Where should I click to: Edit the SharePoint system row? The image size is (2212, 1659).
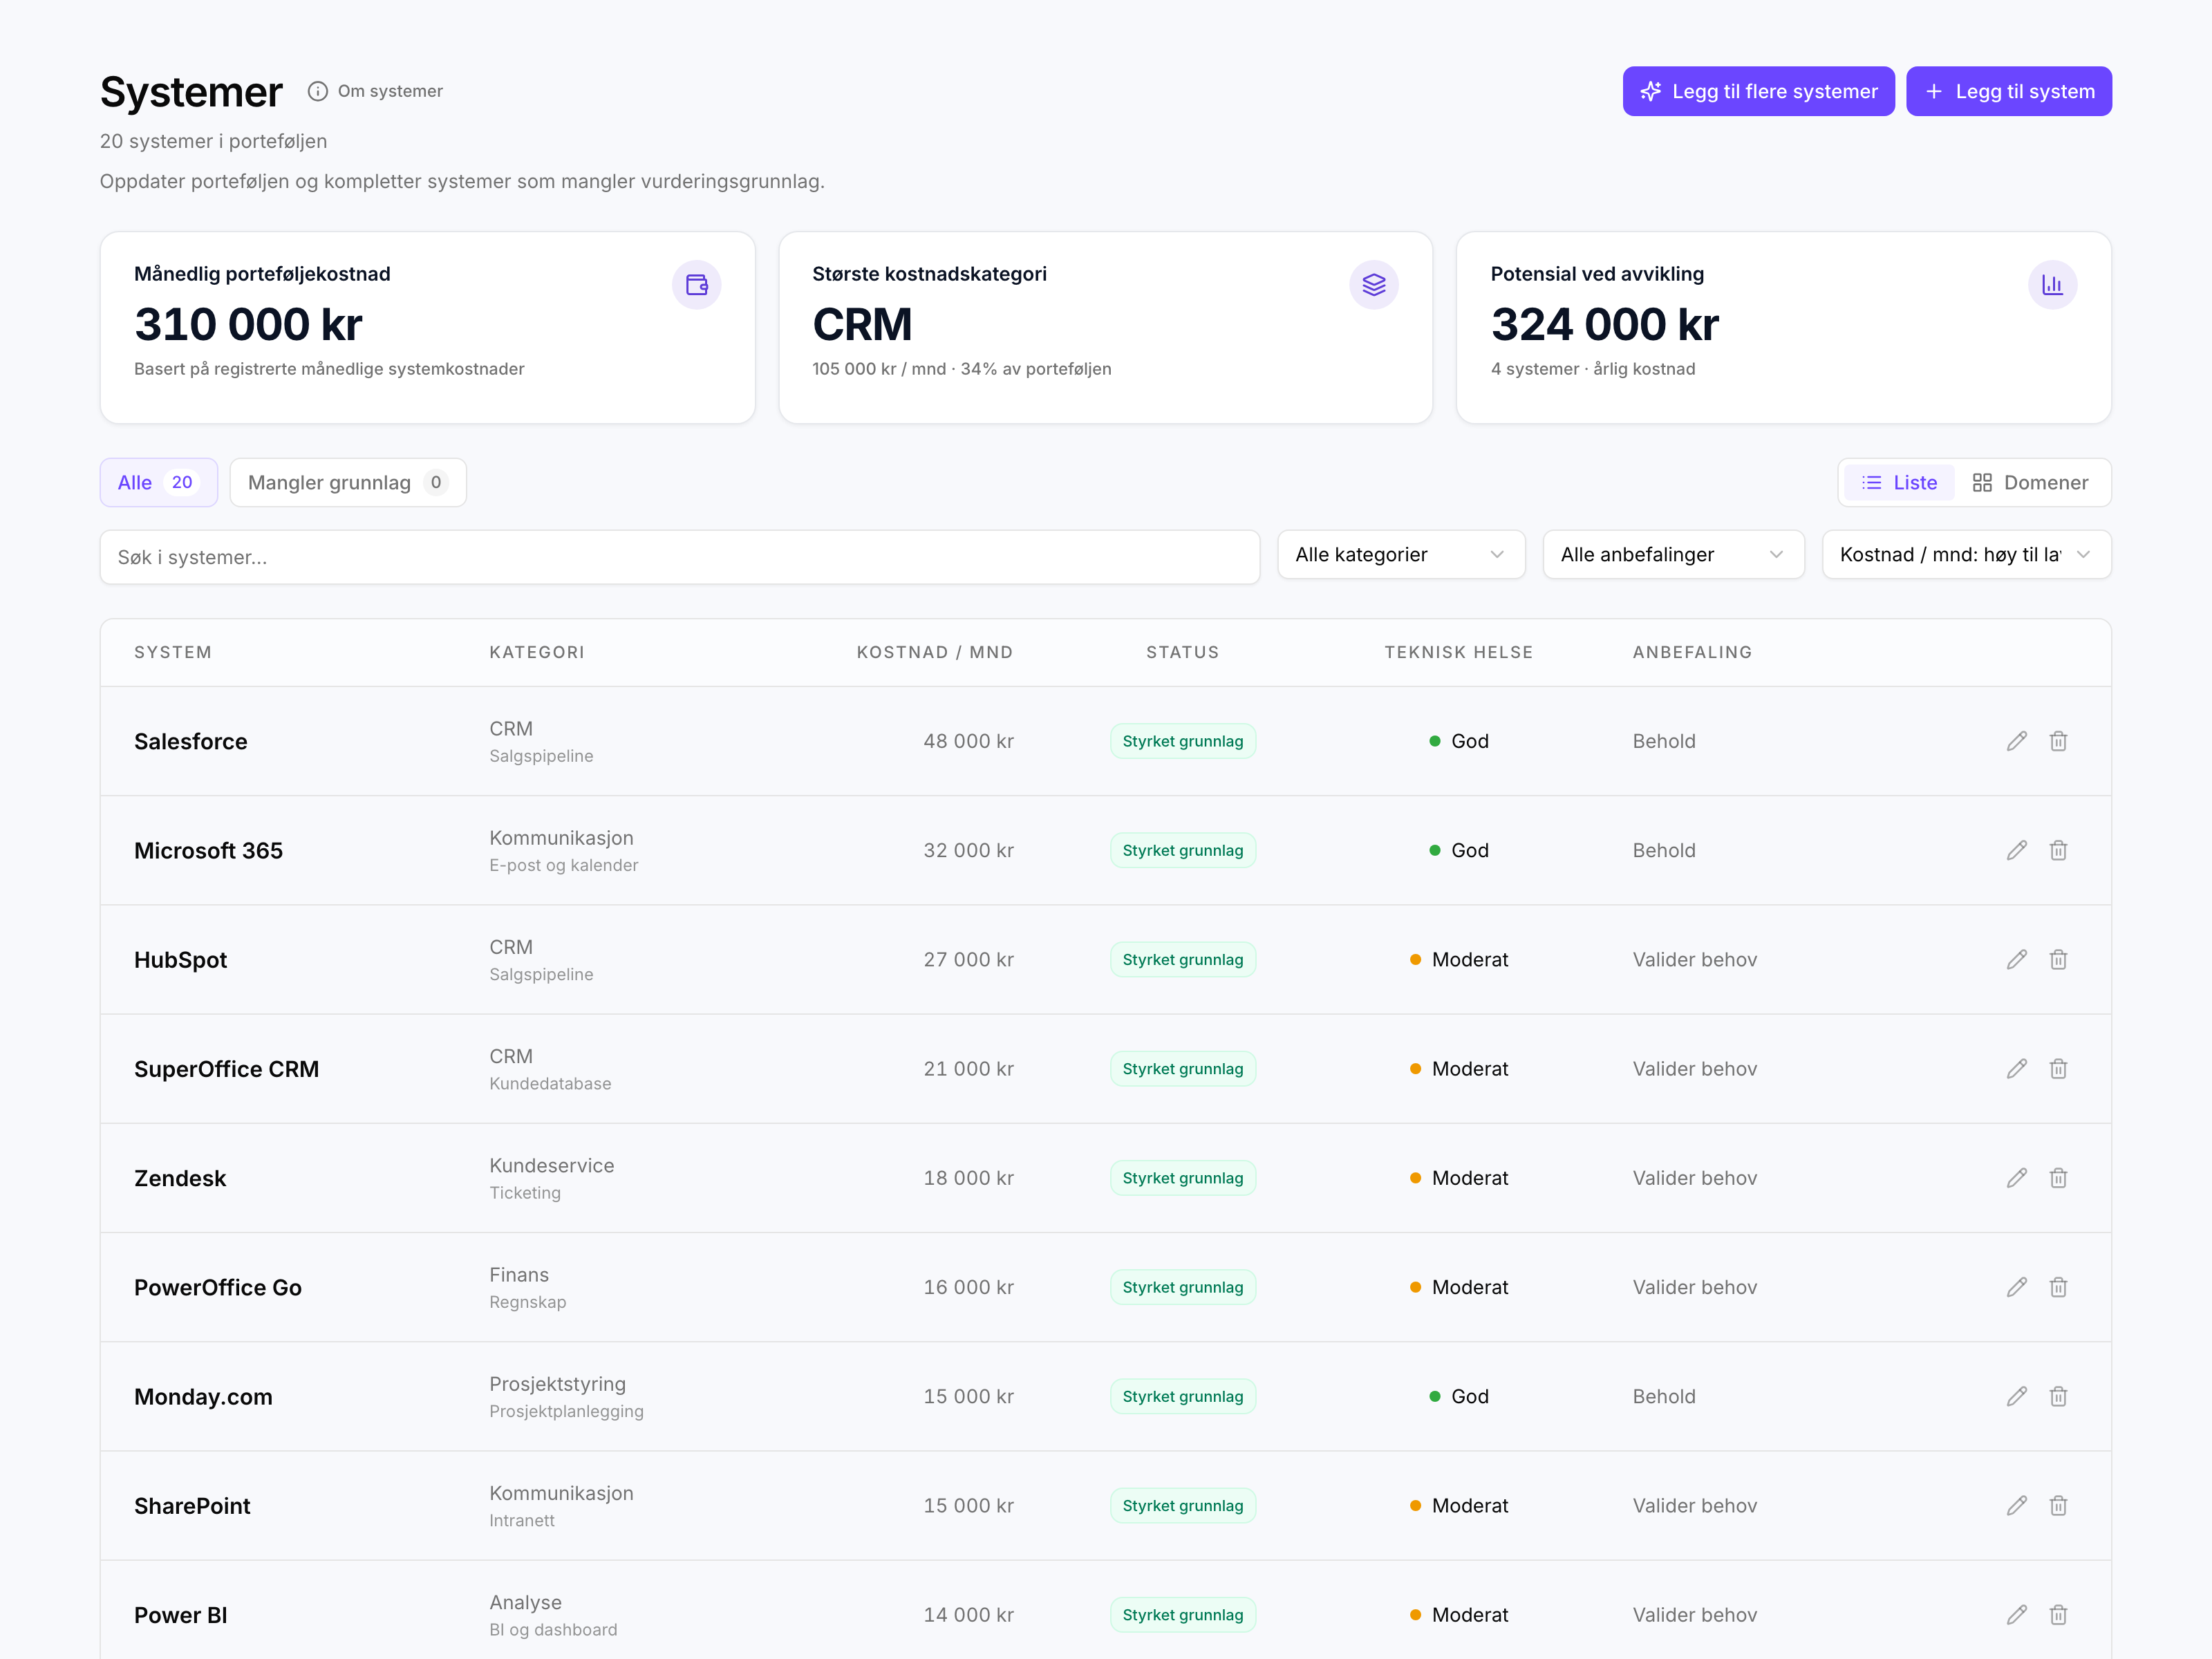click(x=2016, y=1505)
